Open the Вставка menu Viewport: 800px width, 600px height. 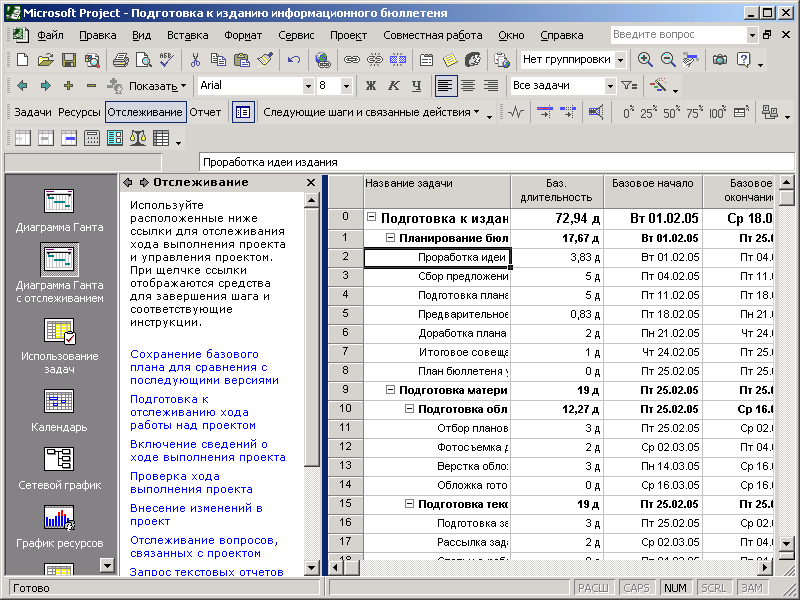click(x=187, y=35)
